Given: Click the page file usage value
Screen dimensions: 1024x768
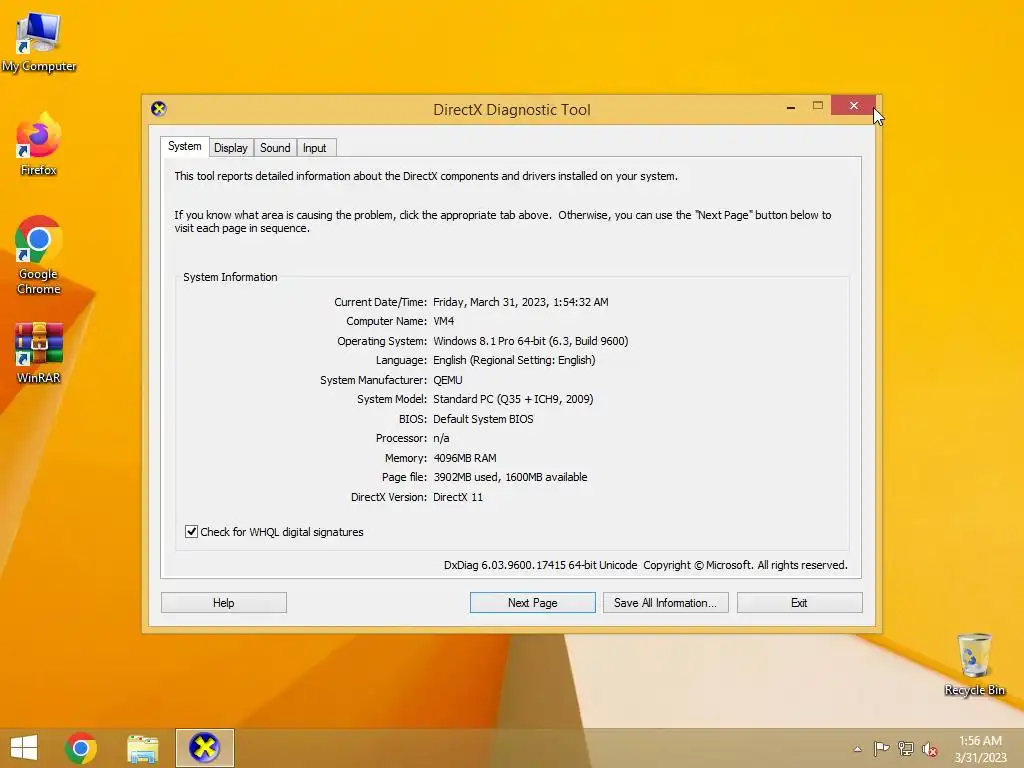Looking at the screenshot, I should [x=510, y=477].
